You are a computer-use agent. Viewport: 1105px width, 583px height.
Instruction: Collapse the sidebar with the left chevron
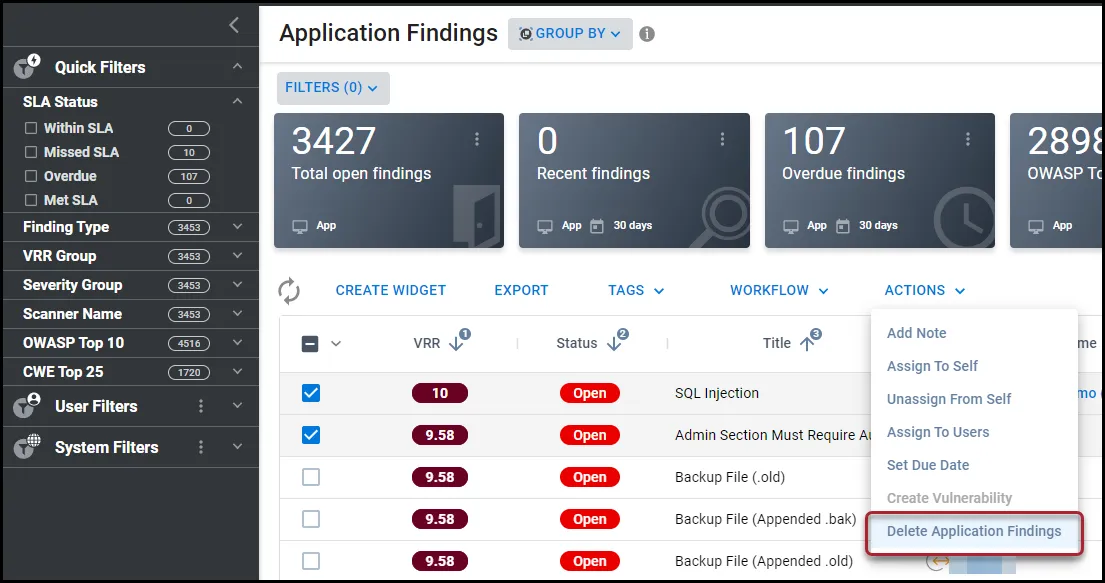coord(234,25)
